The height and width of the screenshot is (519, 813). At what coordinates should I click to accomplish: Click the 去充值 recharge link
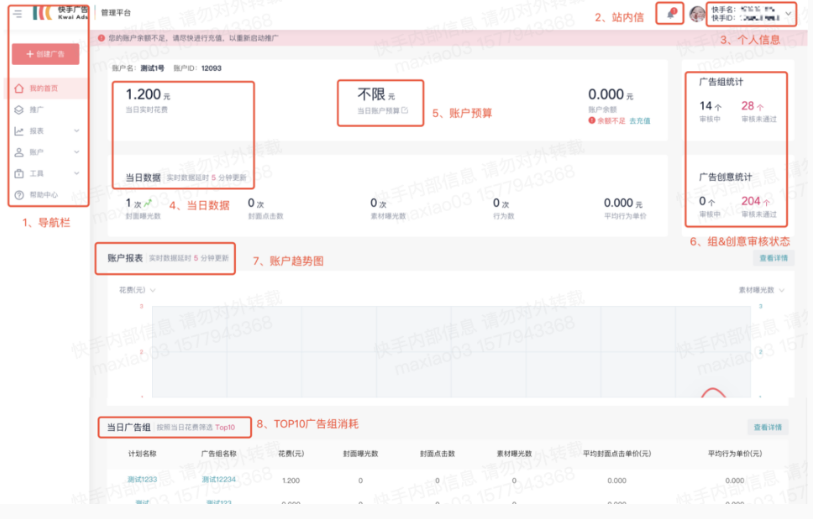point(640,121)
